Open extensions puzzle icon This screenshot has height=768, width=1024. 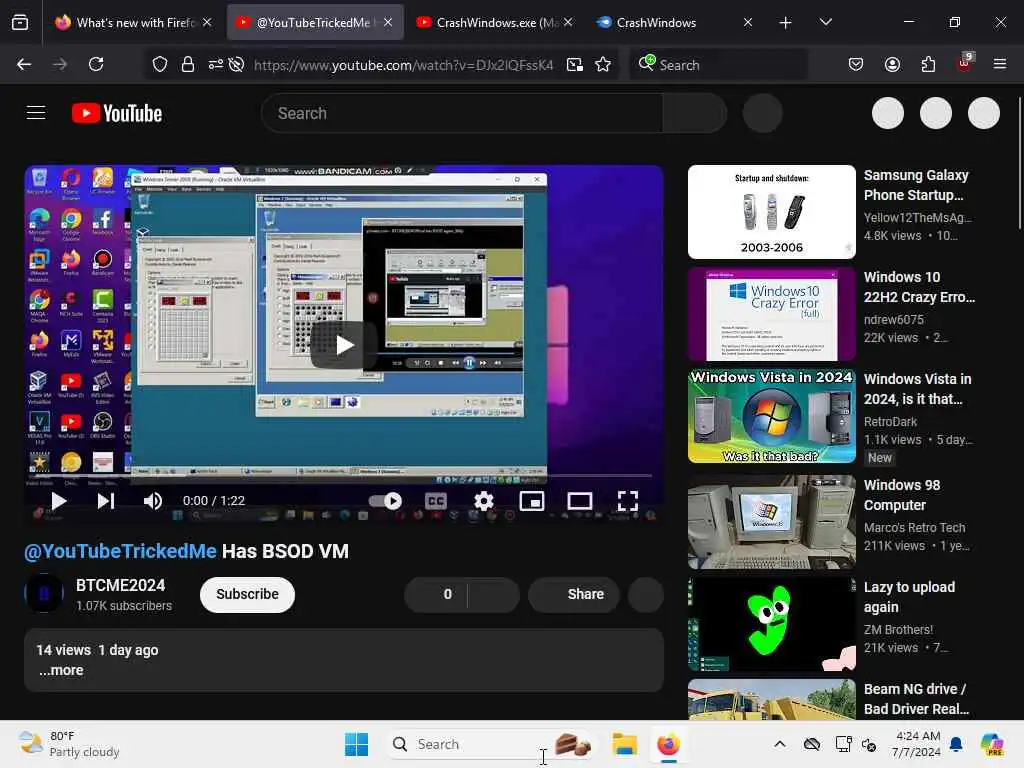coord(928,64)
